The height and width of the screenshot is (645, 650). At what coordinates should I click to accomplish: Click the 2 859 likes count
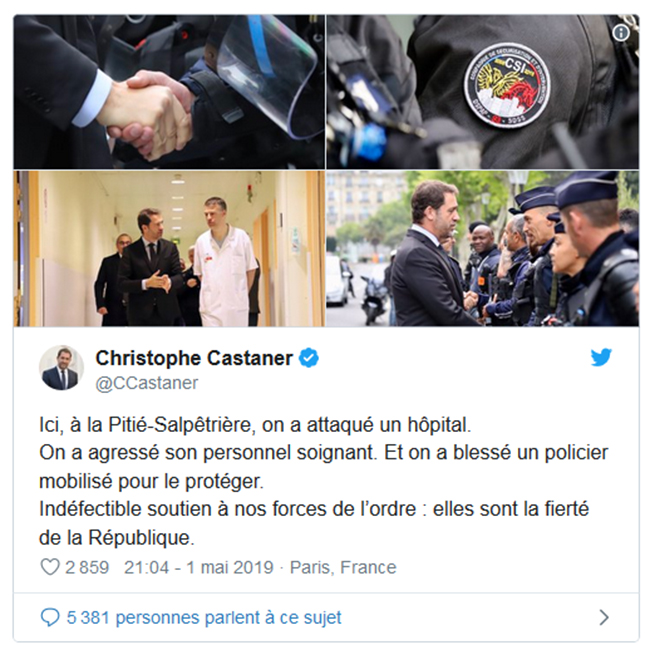click(87, 567)
